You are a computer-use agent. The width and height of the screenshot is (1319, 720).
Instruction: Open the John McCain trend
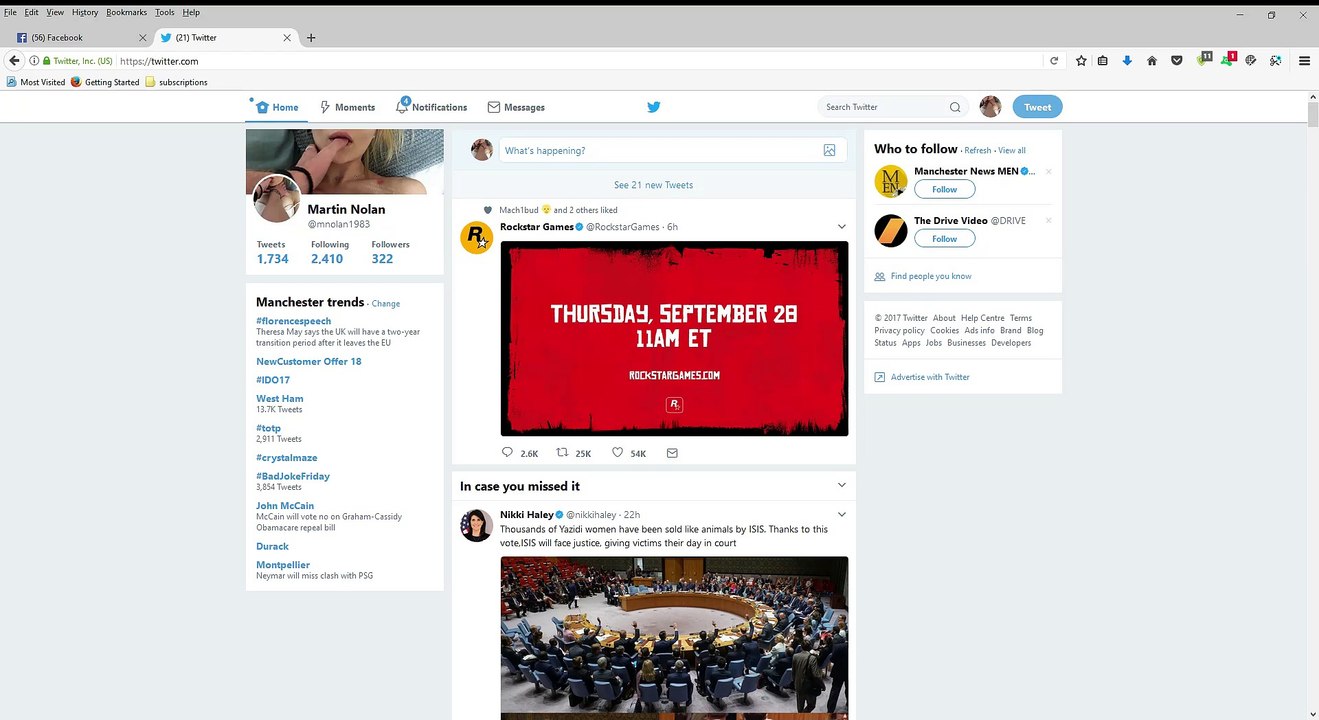[x=285, y=506]
